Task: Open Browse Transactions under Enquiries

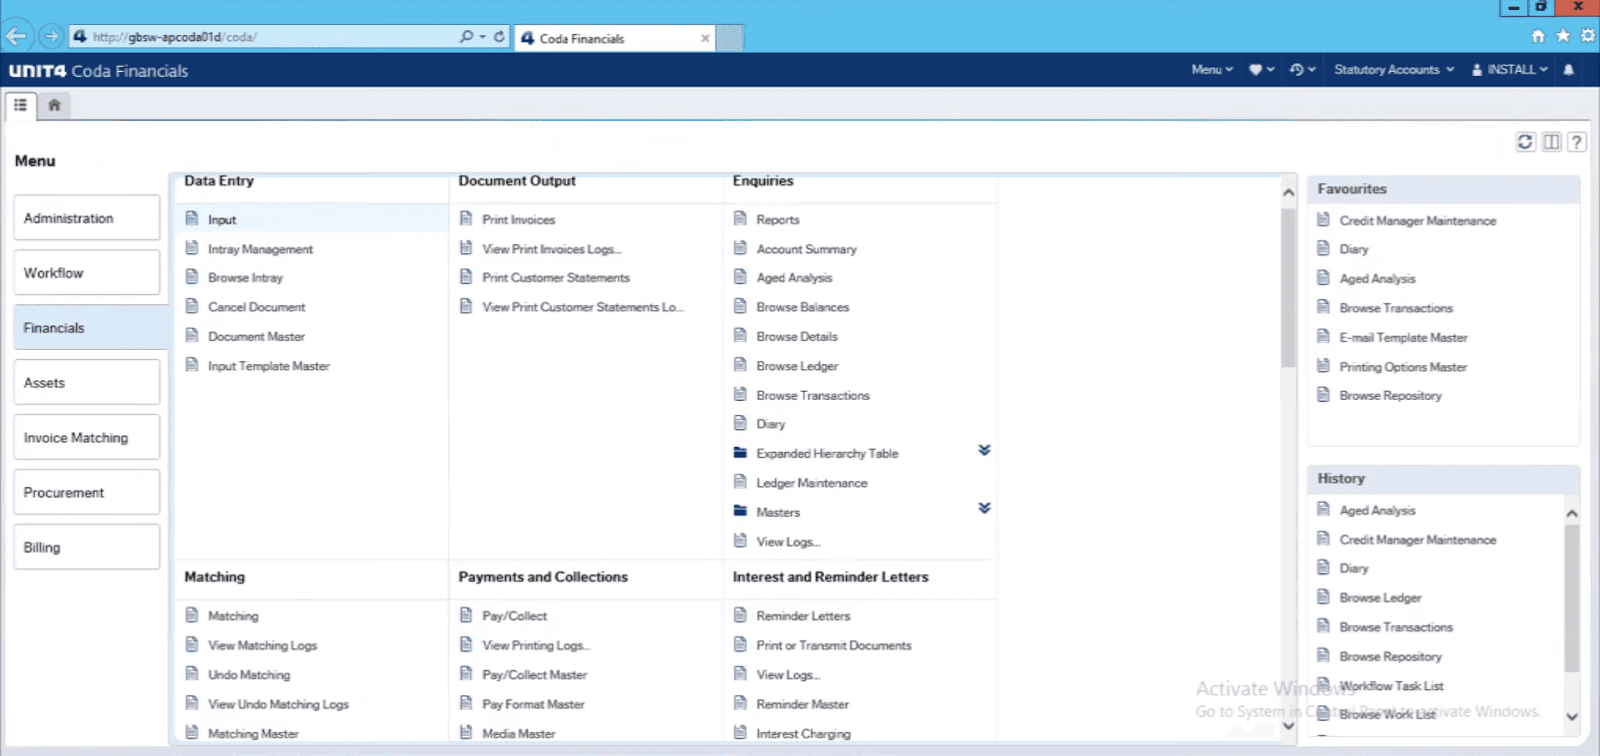Action: coord(813,396)
